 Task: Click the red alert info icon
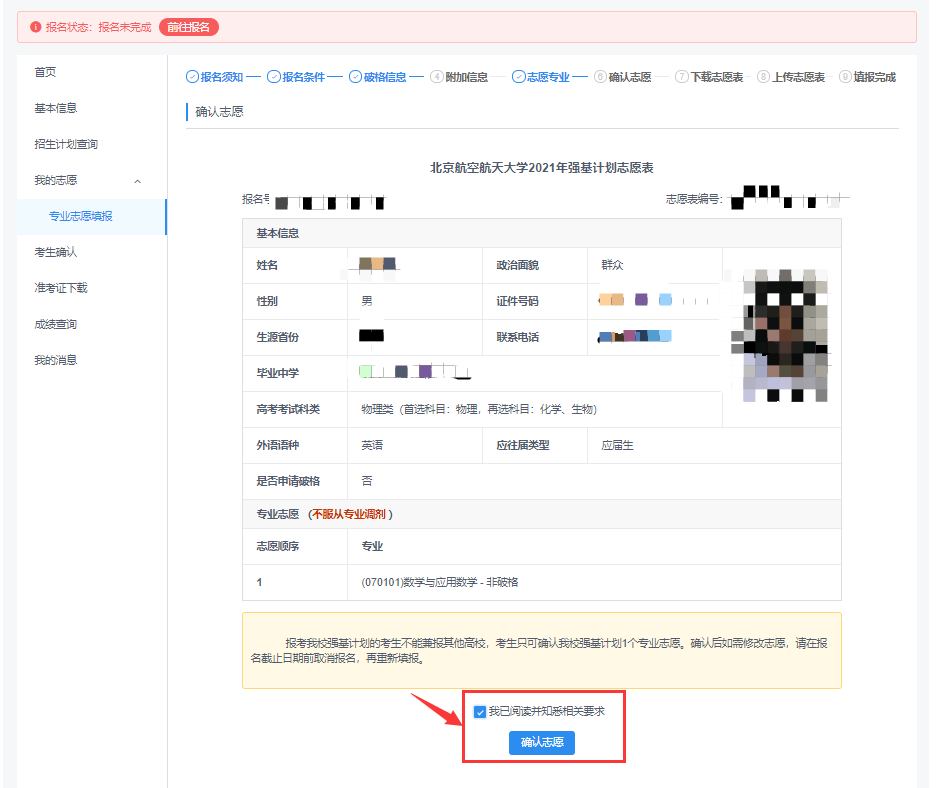pos(35,27)
